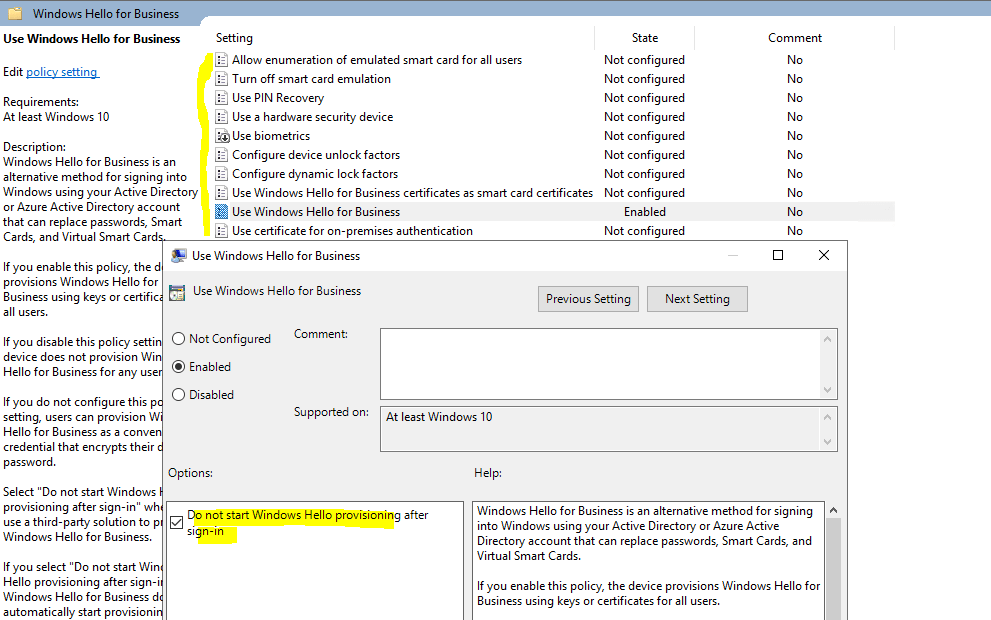Click inside the Comment text box
This screenshot has height=620, width=991.
pyautogui.click(x=600, y=363)
